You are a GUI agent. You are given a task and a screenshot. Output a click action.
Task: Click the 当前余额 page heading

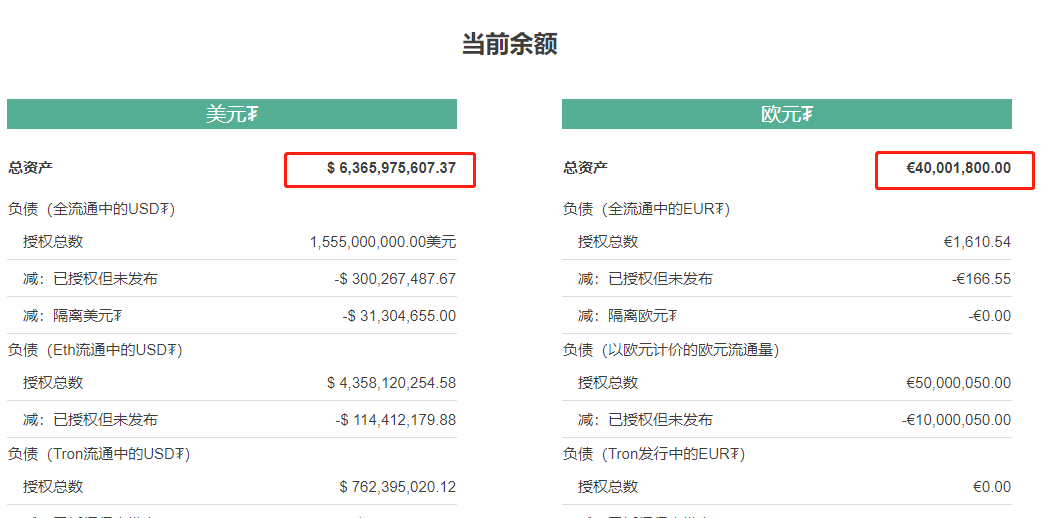509,45
